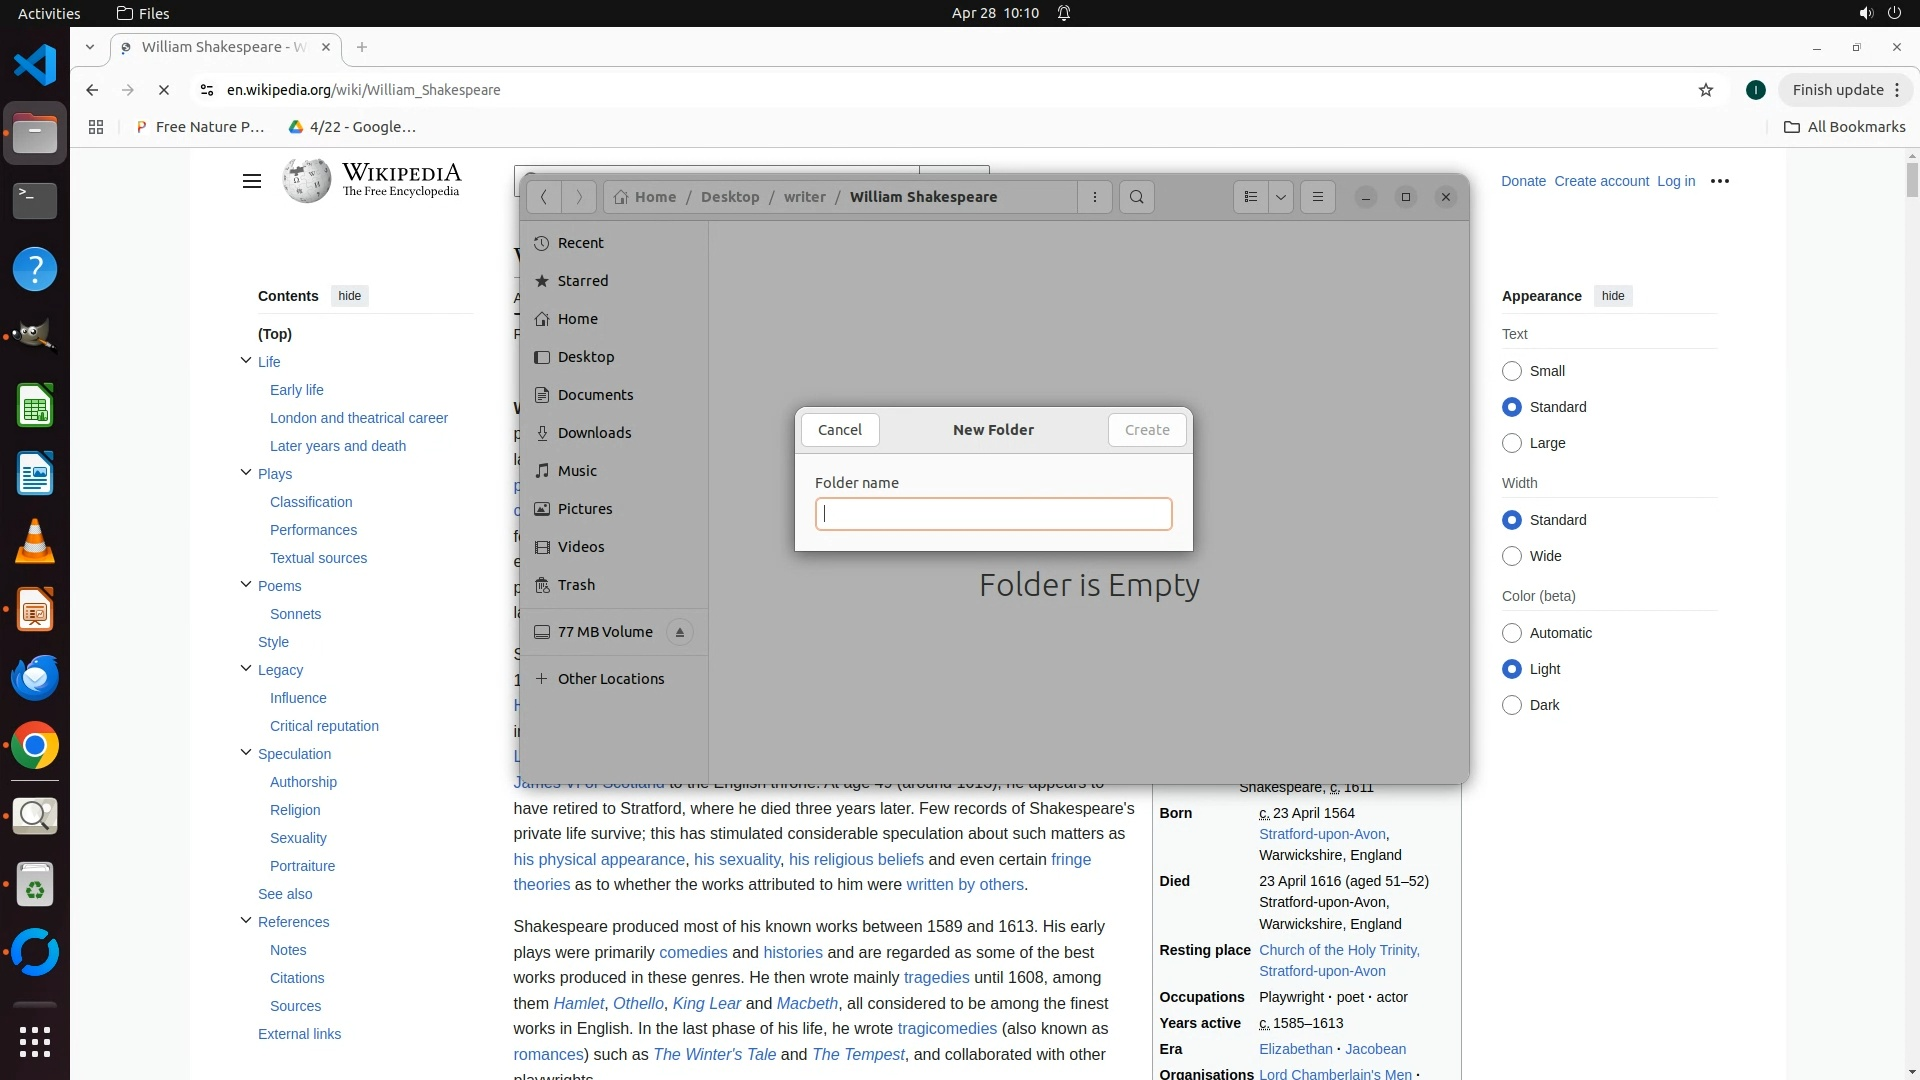
Task: Open Trash in the Files sidebar
Action: click(x=576, y=585)
